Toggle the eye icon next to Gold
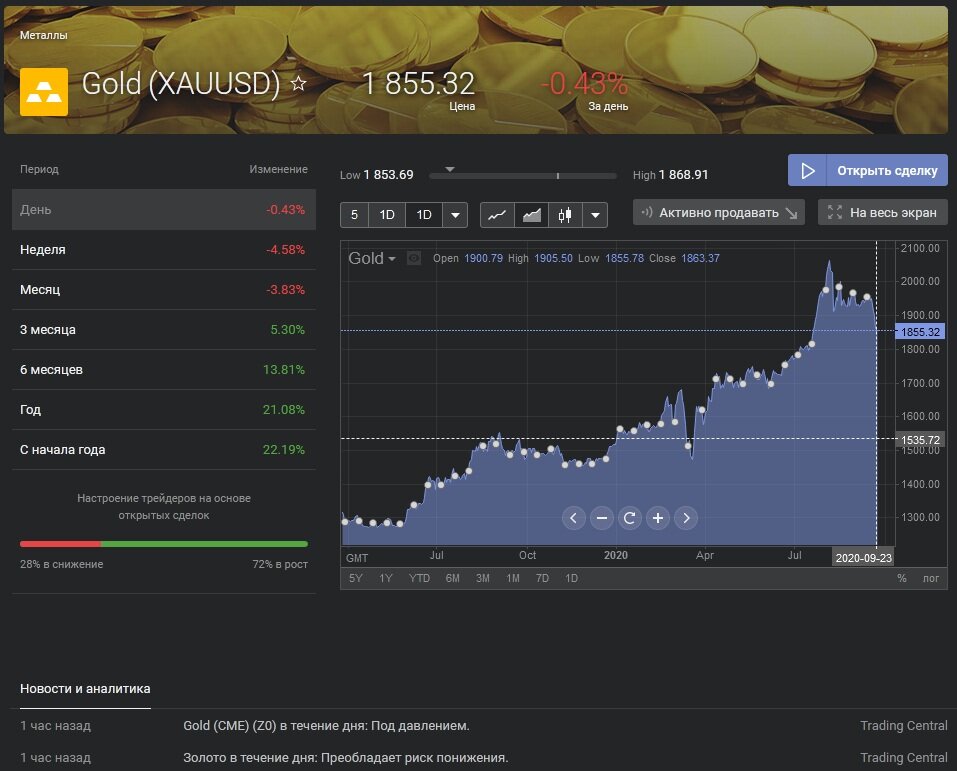The image size is (957, 771). [414, 258]
